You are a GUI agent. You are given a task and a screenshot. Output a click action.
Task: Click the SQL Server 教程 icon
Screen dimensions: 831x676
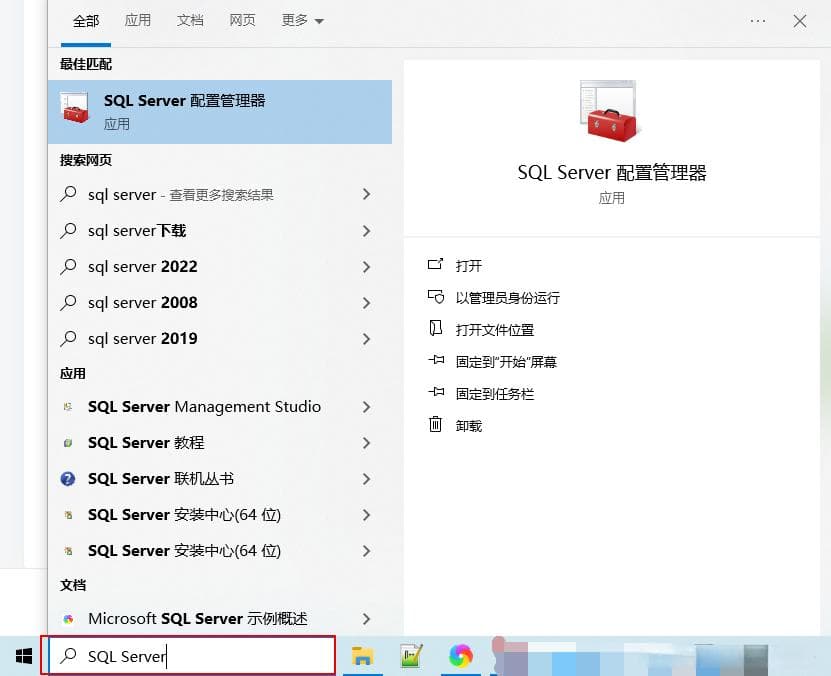(x=68, y=443)
